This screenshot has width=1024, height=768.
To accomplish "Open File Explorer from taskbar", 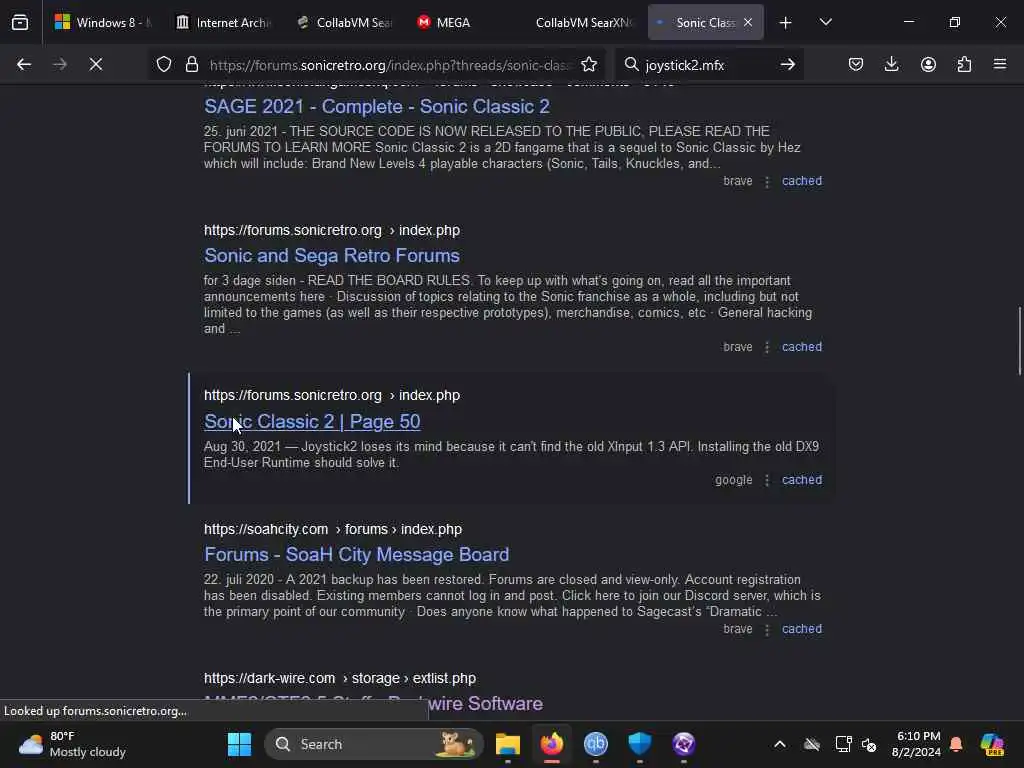I will click(507, 744).
